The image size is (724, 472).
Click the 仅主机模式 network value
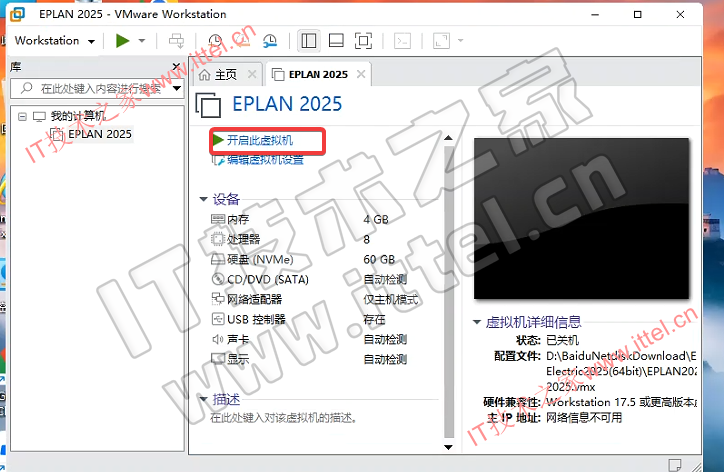391,299
